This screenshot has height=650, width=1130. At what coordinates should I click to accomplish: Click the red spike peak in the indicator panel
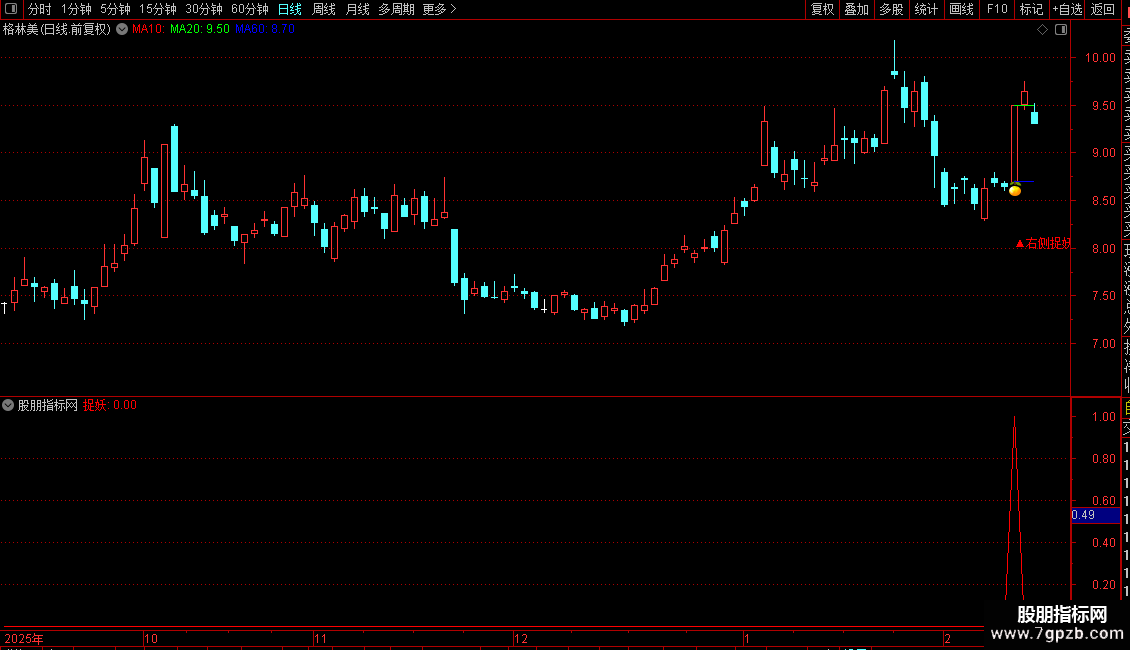(x=1015, y=418)
